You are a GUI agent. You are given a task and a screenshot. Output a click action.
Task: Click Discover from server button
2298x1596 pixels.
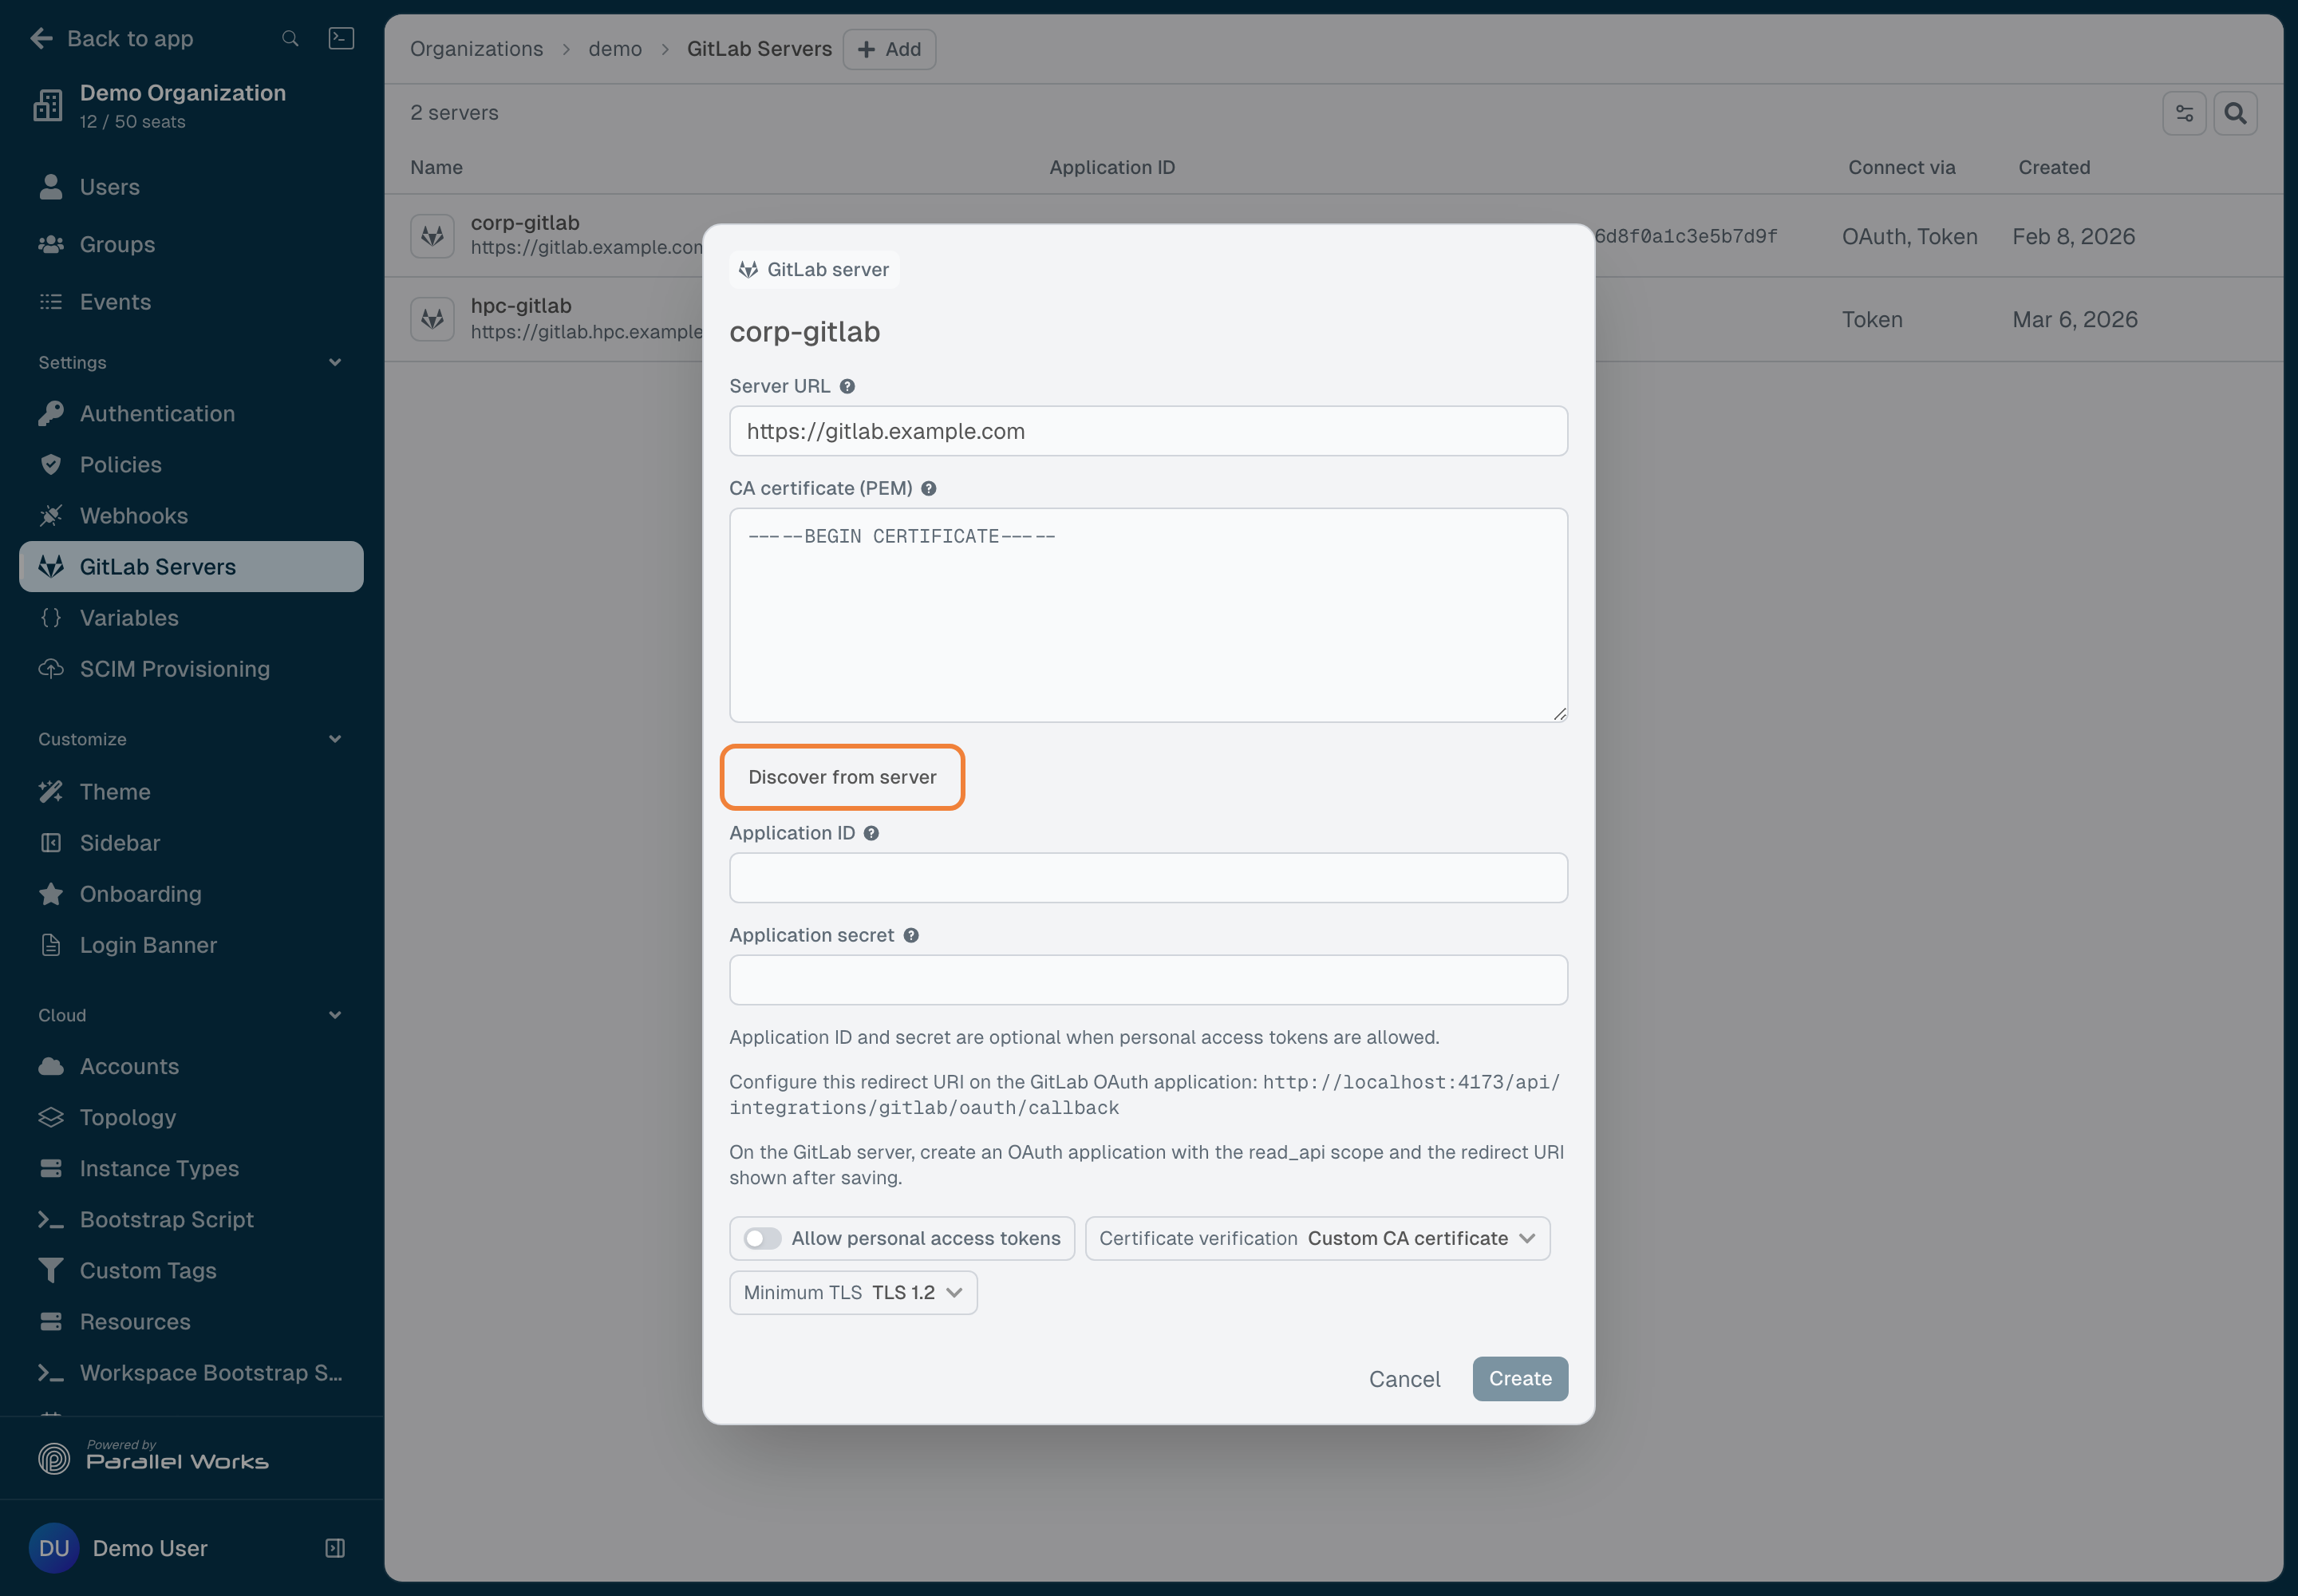pyautogui.click(x=842, y=777)
